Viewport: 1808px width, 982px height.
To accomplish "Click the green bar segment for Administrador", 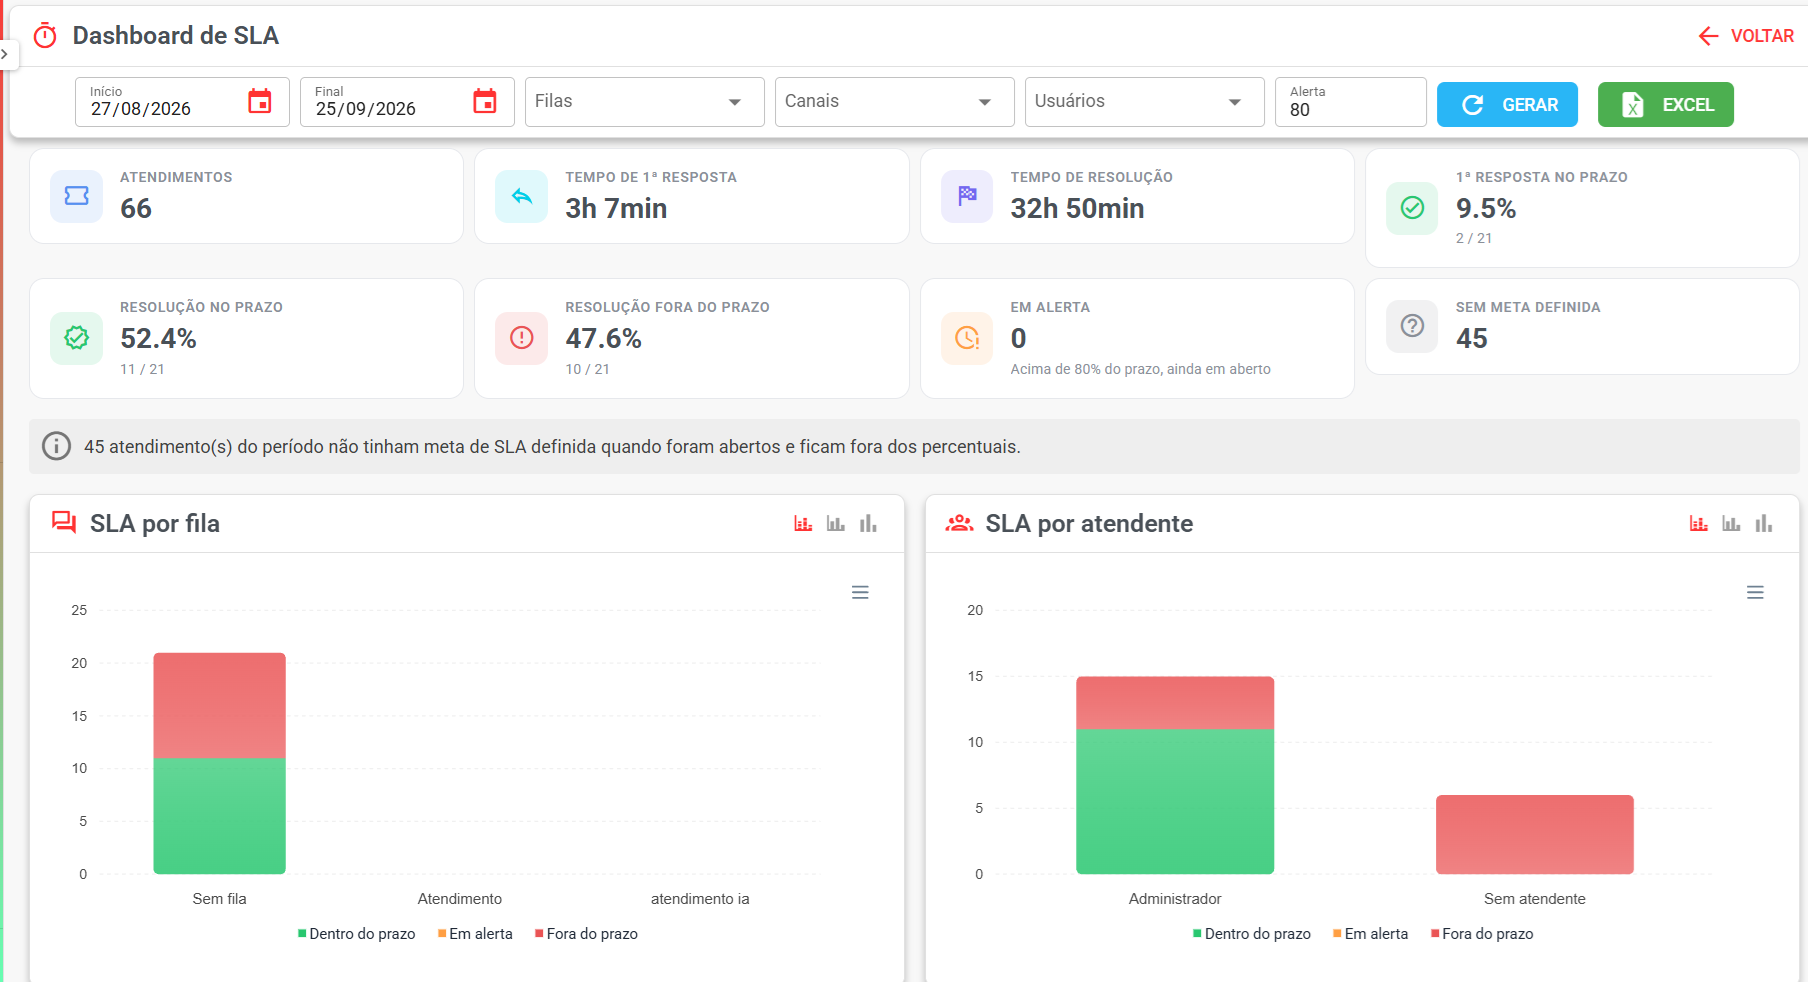I will click(1175, 801).
